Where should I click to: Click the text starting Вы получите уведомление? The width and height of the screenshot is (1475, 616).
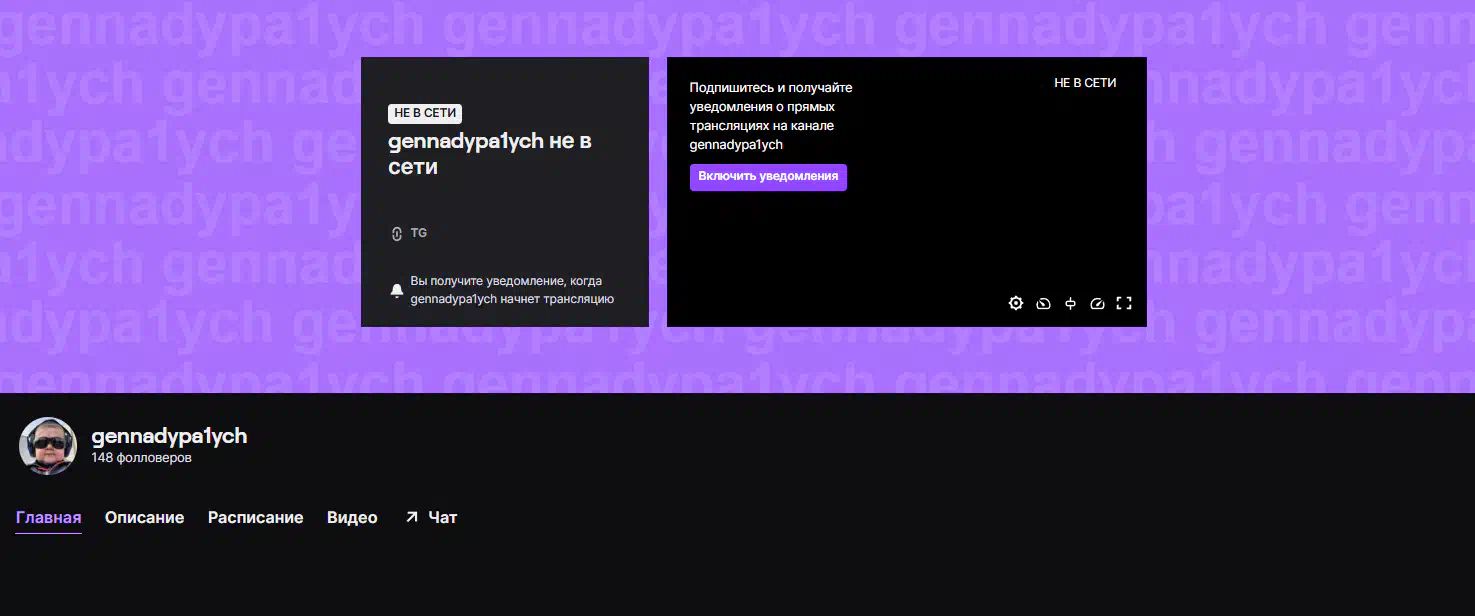pyautogui.click(x=512, y=290)
